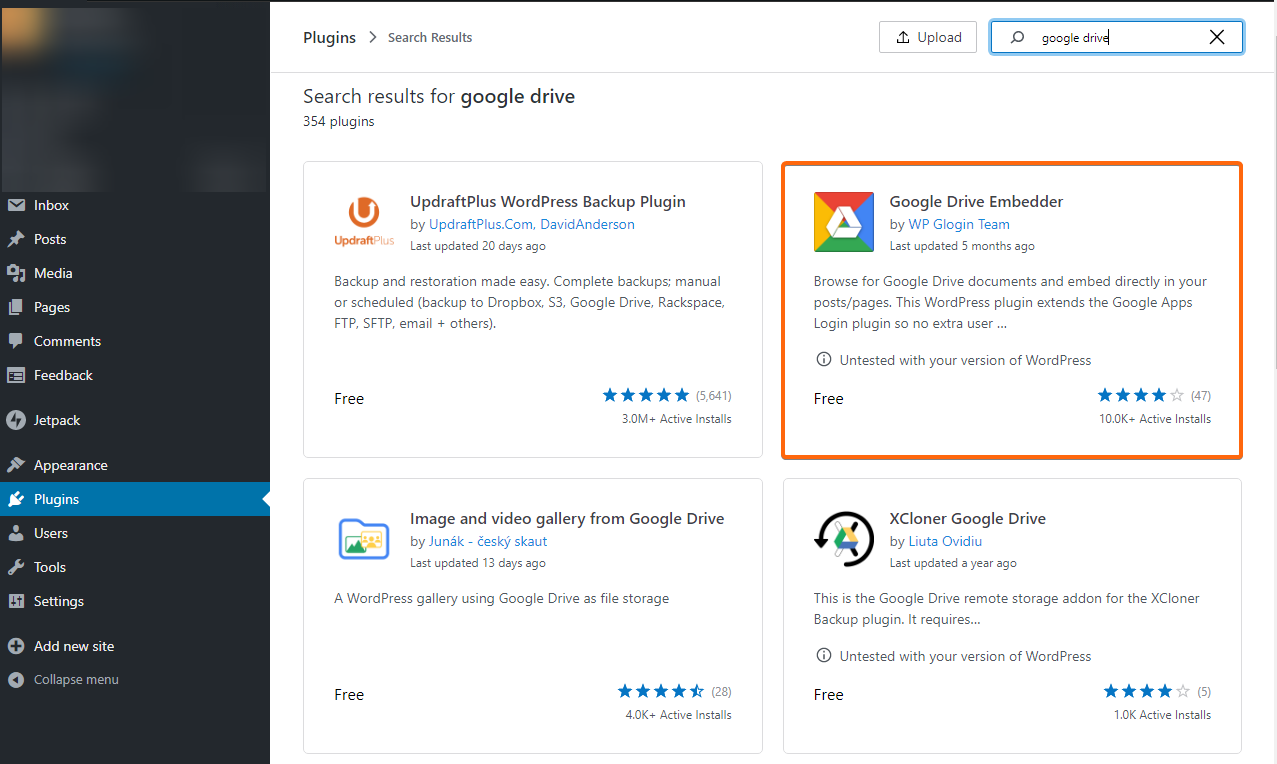Open the XCloner Google Drive title
This screenshot has height=764, width=1277.
coord(968,518)
